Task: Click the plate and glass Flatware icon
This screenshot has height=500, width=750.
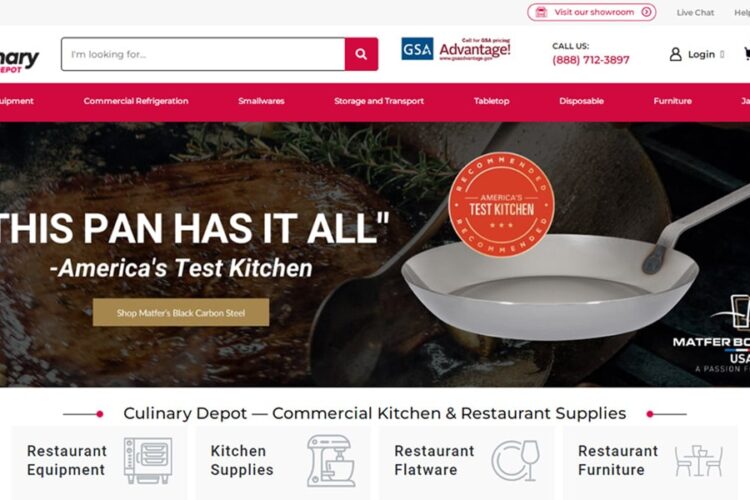Action: pyautogui.click(x=516, y=460)
